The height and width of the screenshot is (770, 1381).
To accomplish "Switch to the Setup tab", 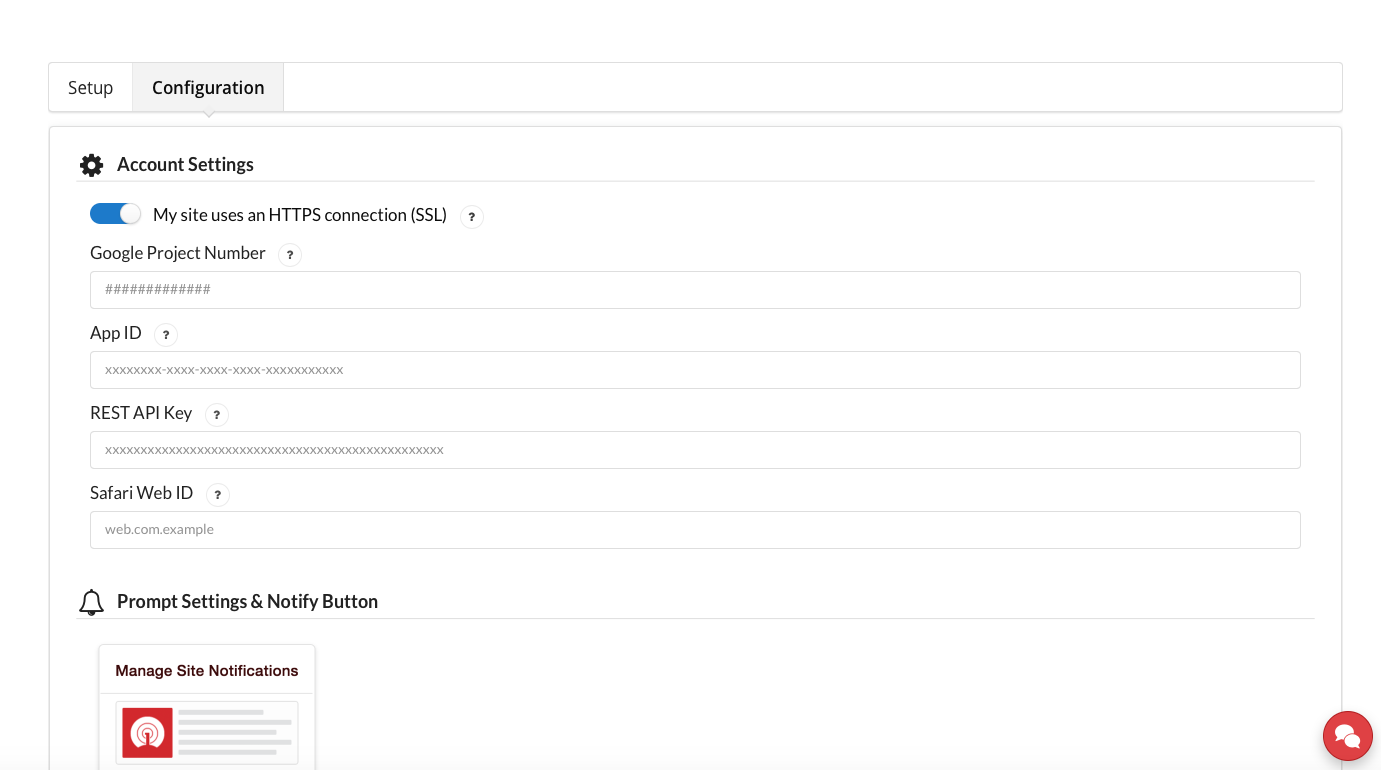I will tap(89, 87).
